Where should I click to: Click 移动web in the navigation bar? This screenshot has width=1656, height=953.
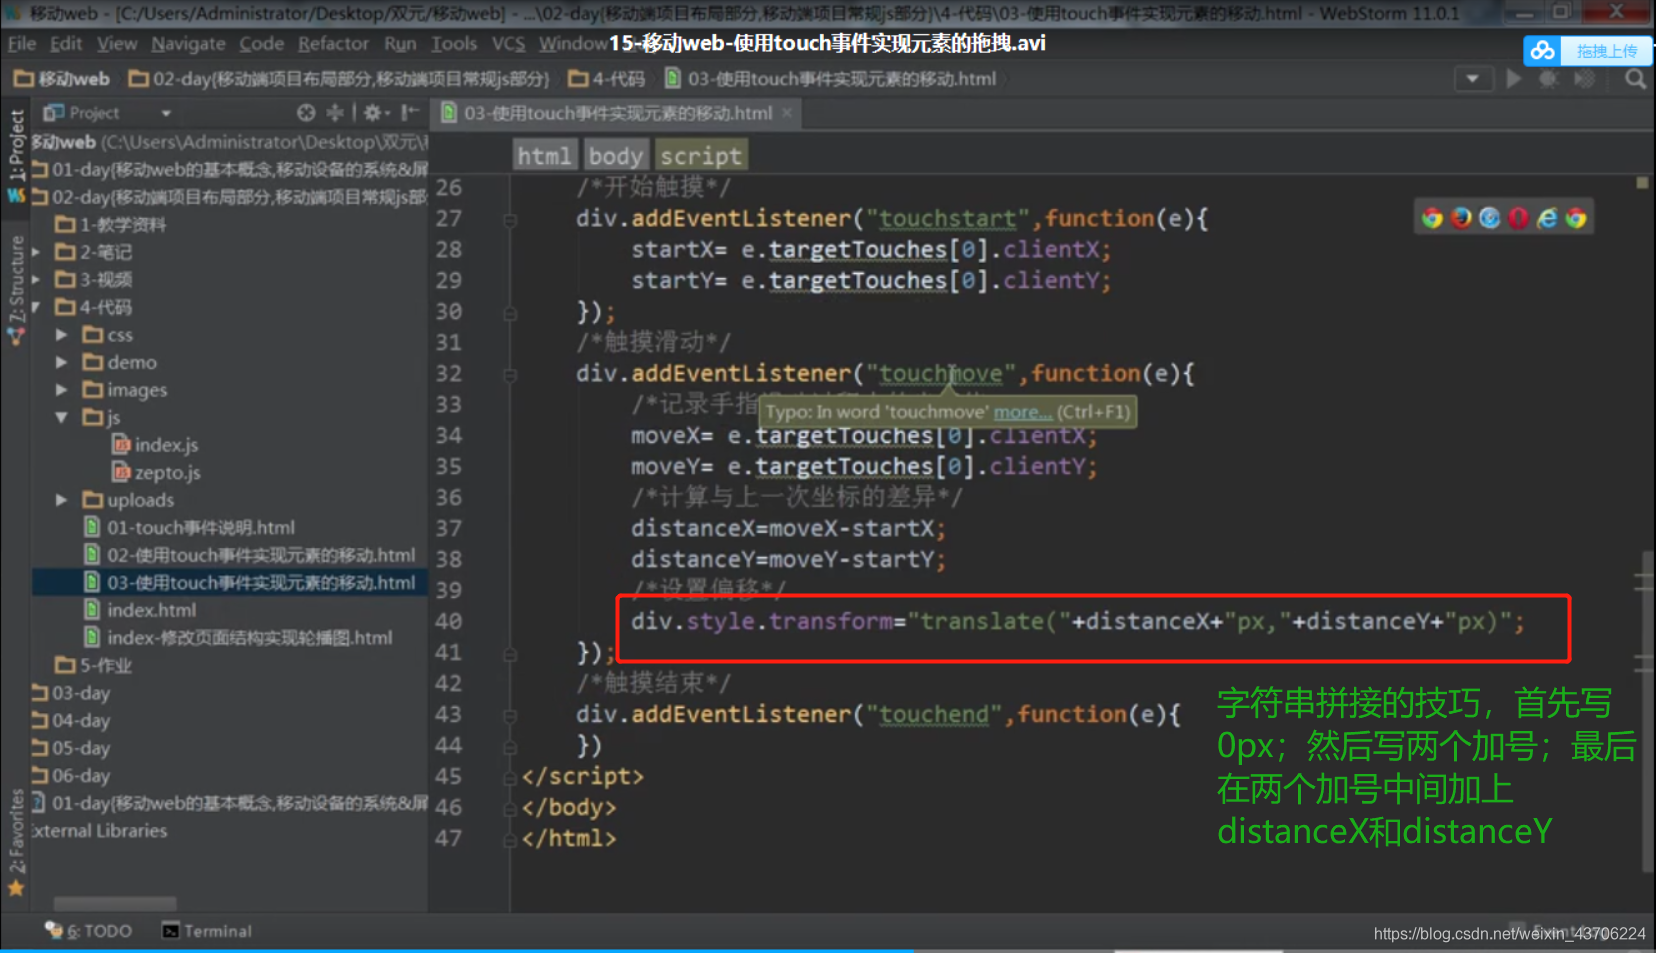[61, 78]
